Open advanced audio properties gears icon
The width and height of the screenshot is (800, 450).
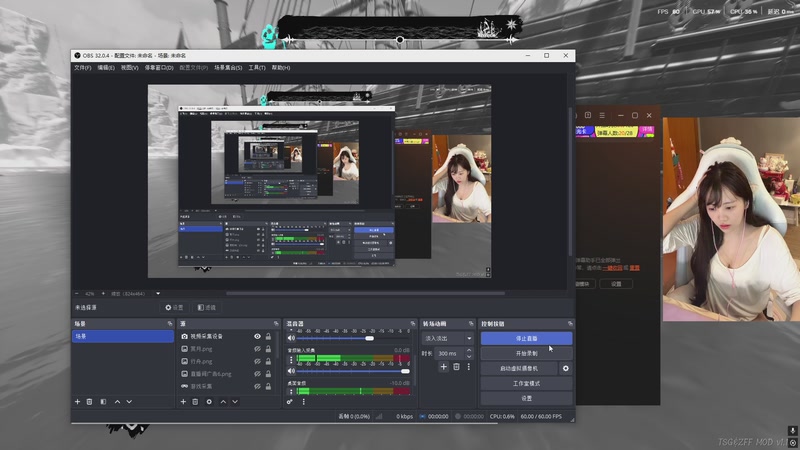290,402
